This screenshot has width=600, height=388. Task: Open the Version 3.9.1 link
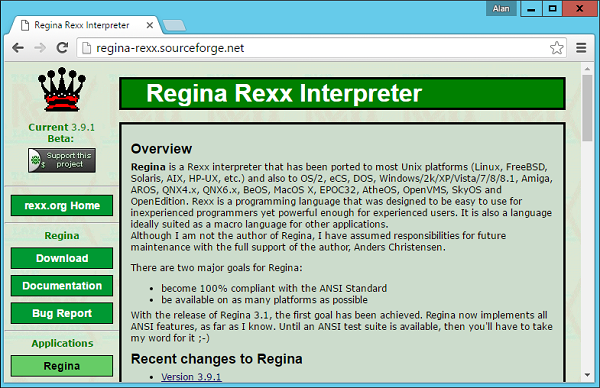(x=191, y=377)
